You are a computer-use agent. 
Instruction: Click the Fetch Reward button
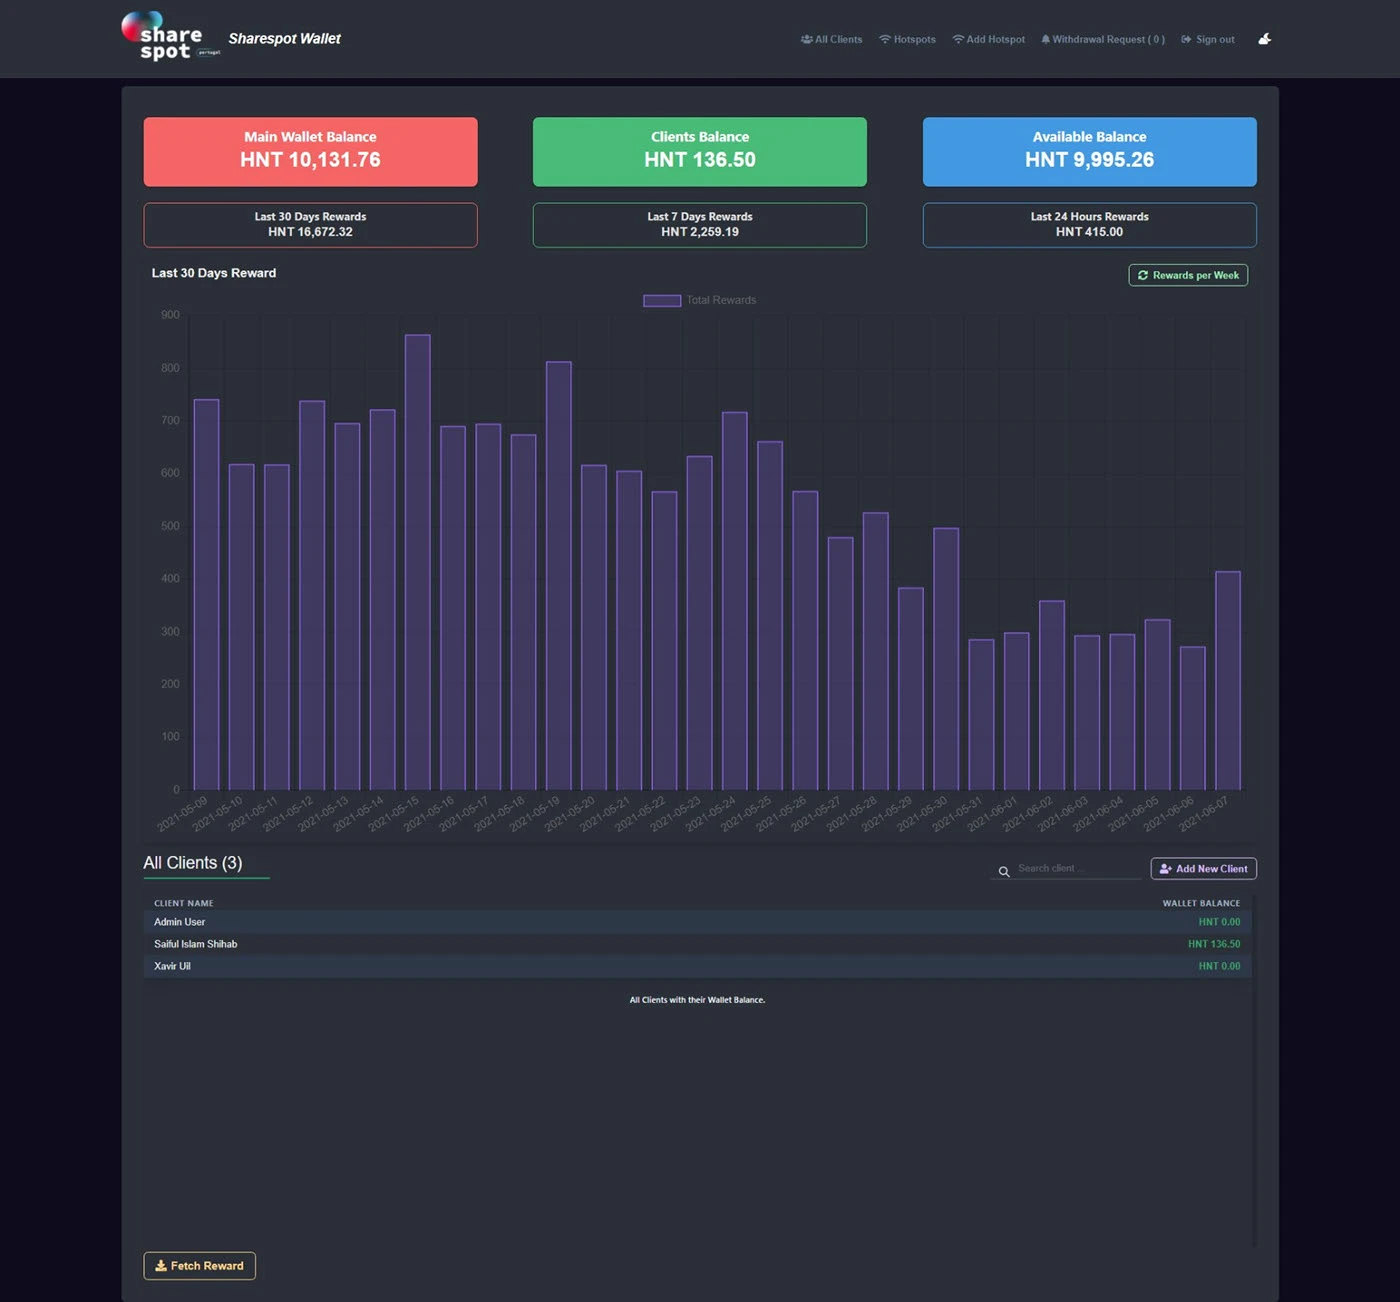coord(199,1266)
